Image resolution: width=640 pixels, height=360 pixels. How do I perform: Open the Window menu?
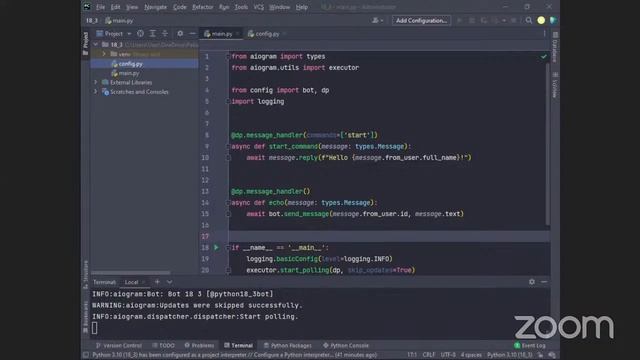click(280, 7)
